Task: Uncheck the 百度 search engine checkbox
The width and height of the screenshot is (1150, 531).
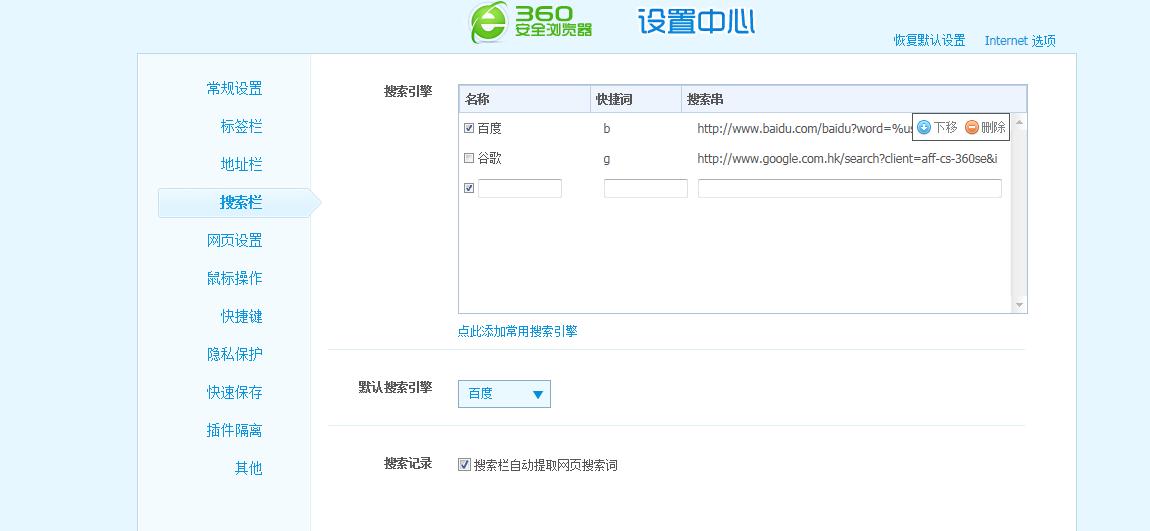Action: pos(469,128)
